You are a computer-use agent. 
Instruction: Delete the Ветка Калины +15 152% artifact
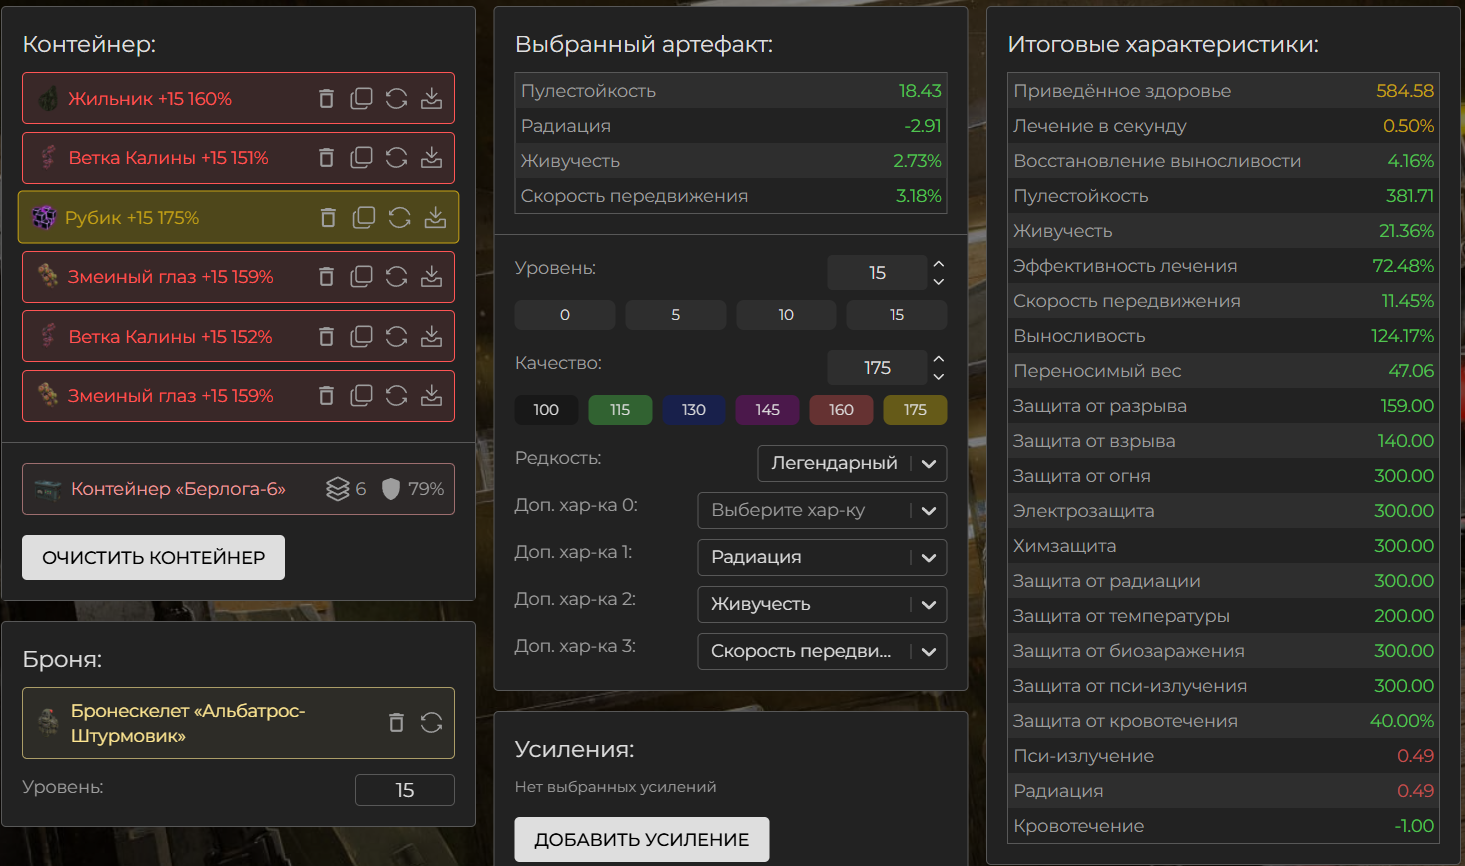pos(326,337)
